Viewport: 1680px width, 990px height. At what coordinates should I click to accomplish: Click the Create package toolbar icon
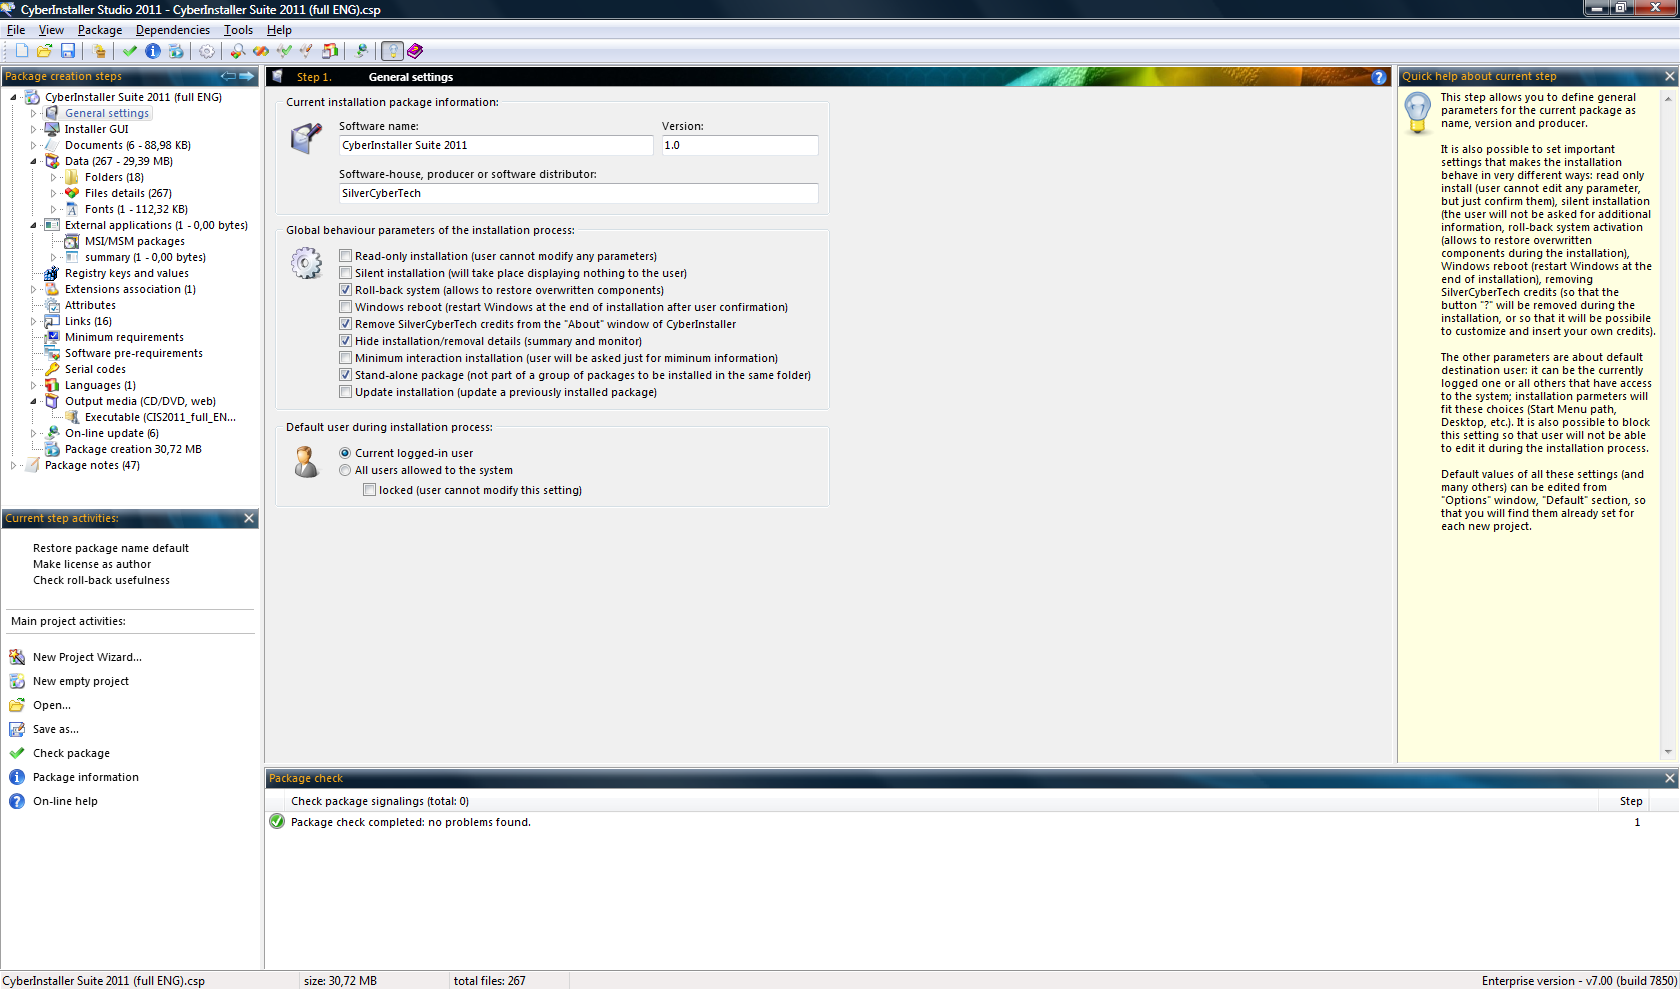click(176, 51)
